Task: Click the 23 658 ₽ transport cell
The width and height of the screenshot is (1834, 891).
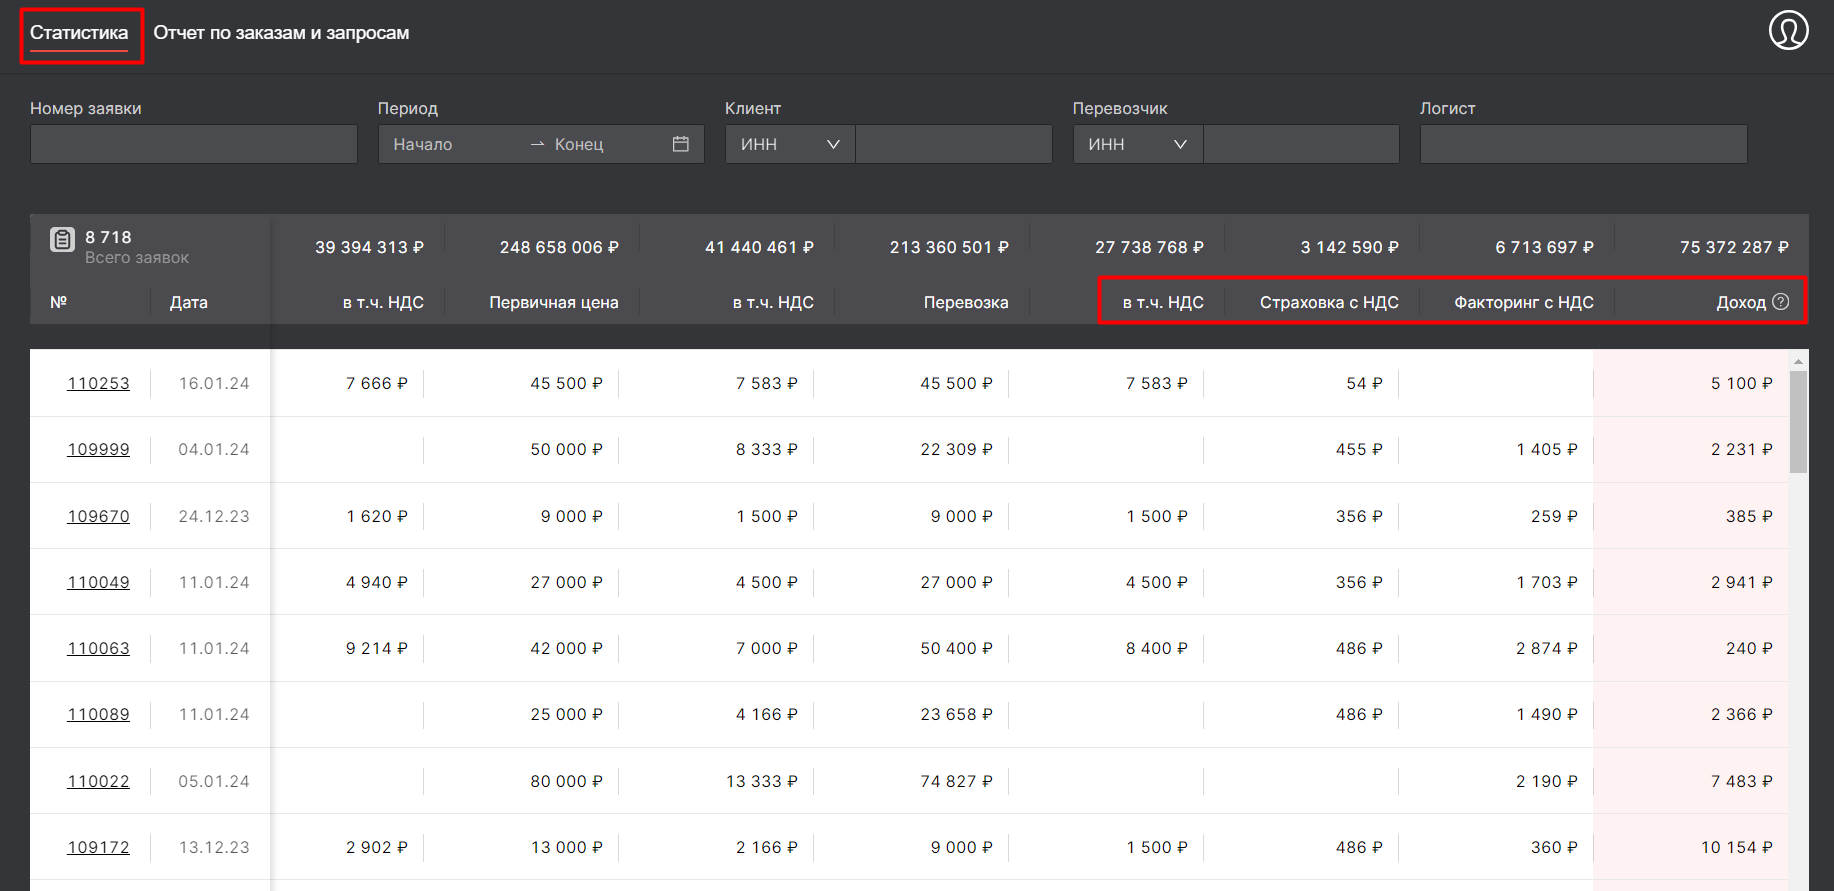Action: pos(956,714)
